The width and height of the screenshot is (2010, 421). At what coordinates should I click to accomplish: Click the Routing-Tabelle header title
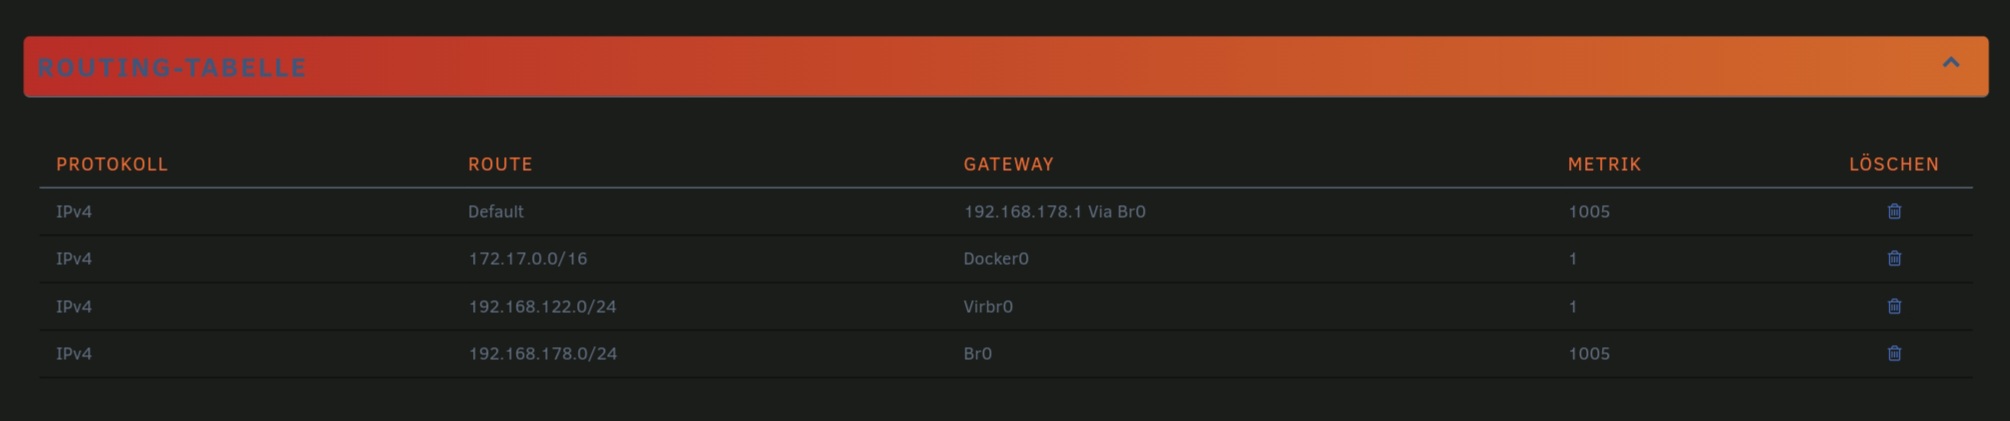172,68
